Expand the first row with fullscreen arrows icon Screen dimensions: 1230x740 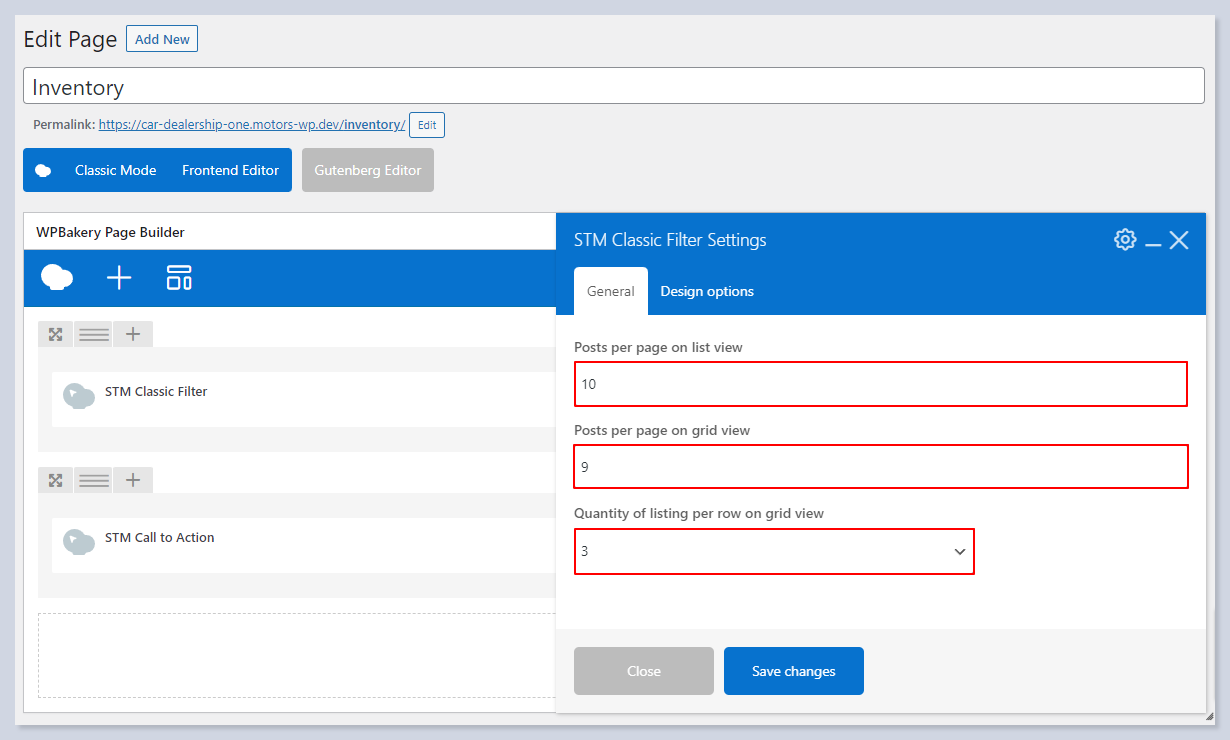(x=56, y=334)
